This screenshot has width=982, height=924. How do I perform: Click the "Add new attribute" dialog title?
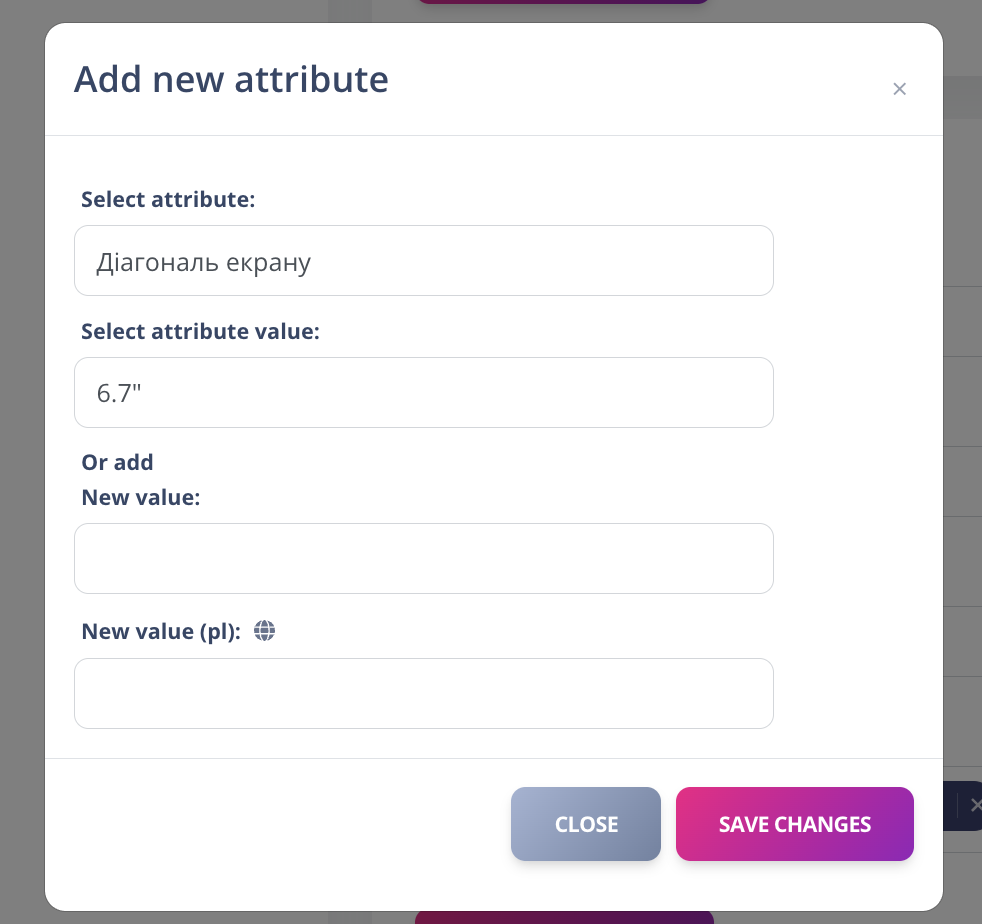coord(231,79)
